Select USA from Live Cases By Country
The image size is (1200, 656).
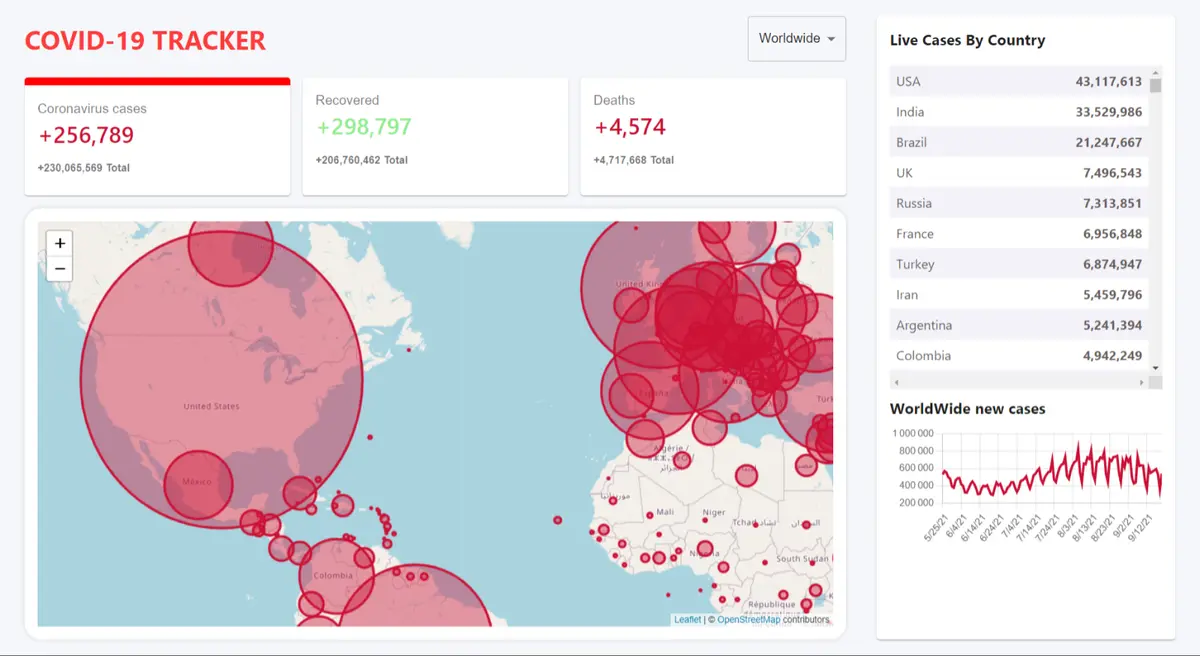tap(1019, 81)
